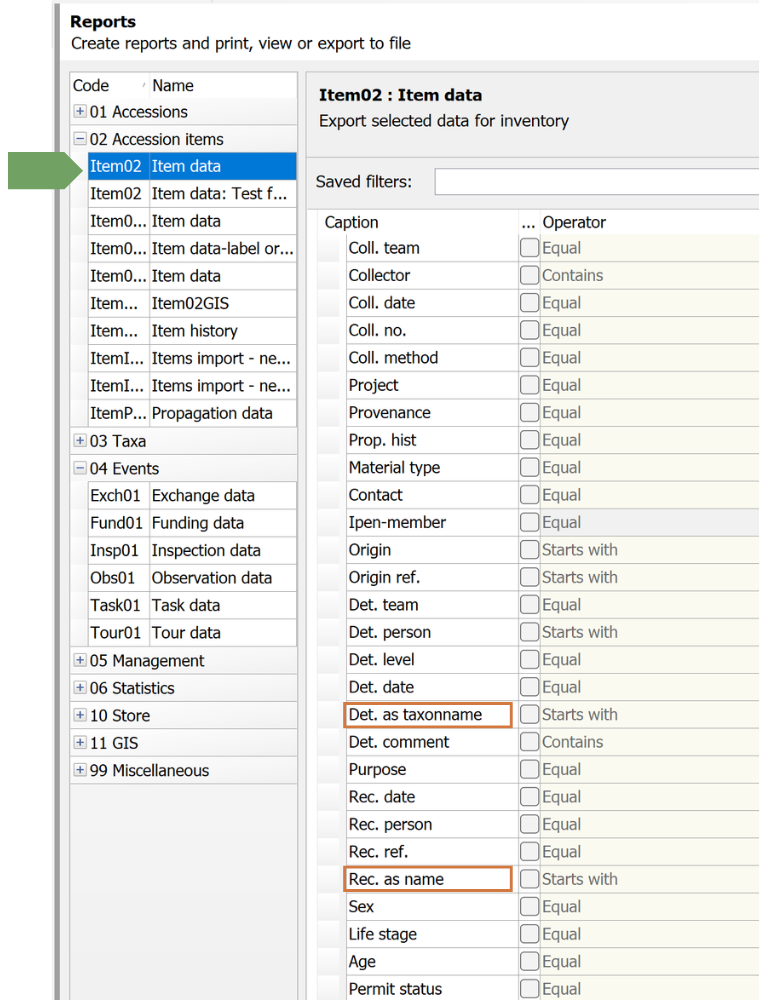Click the Det. date caption cell
This screenshot has height=1000, width=759.
(x=431, y=686)
